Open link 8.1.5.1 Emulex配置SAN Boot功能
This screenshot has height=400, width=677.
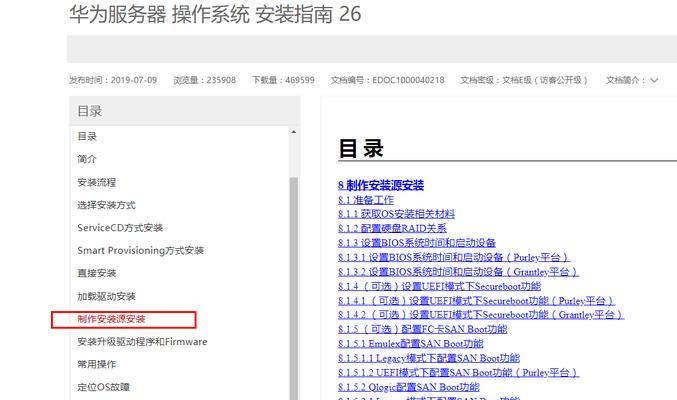click(411, 344)
